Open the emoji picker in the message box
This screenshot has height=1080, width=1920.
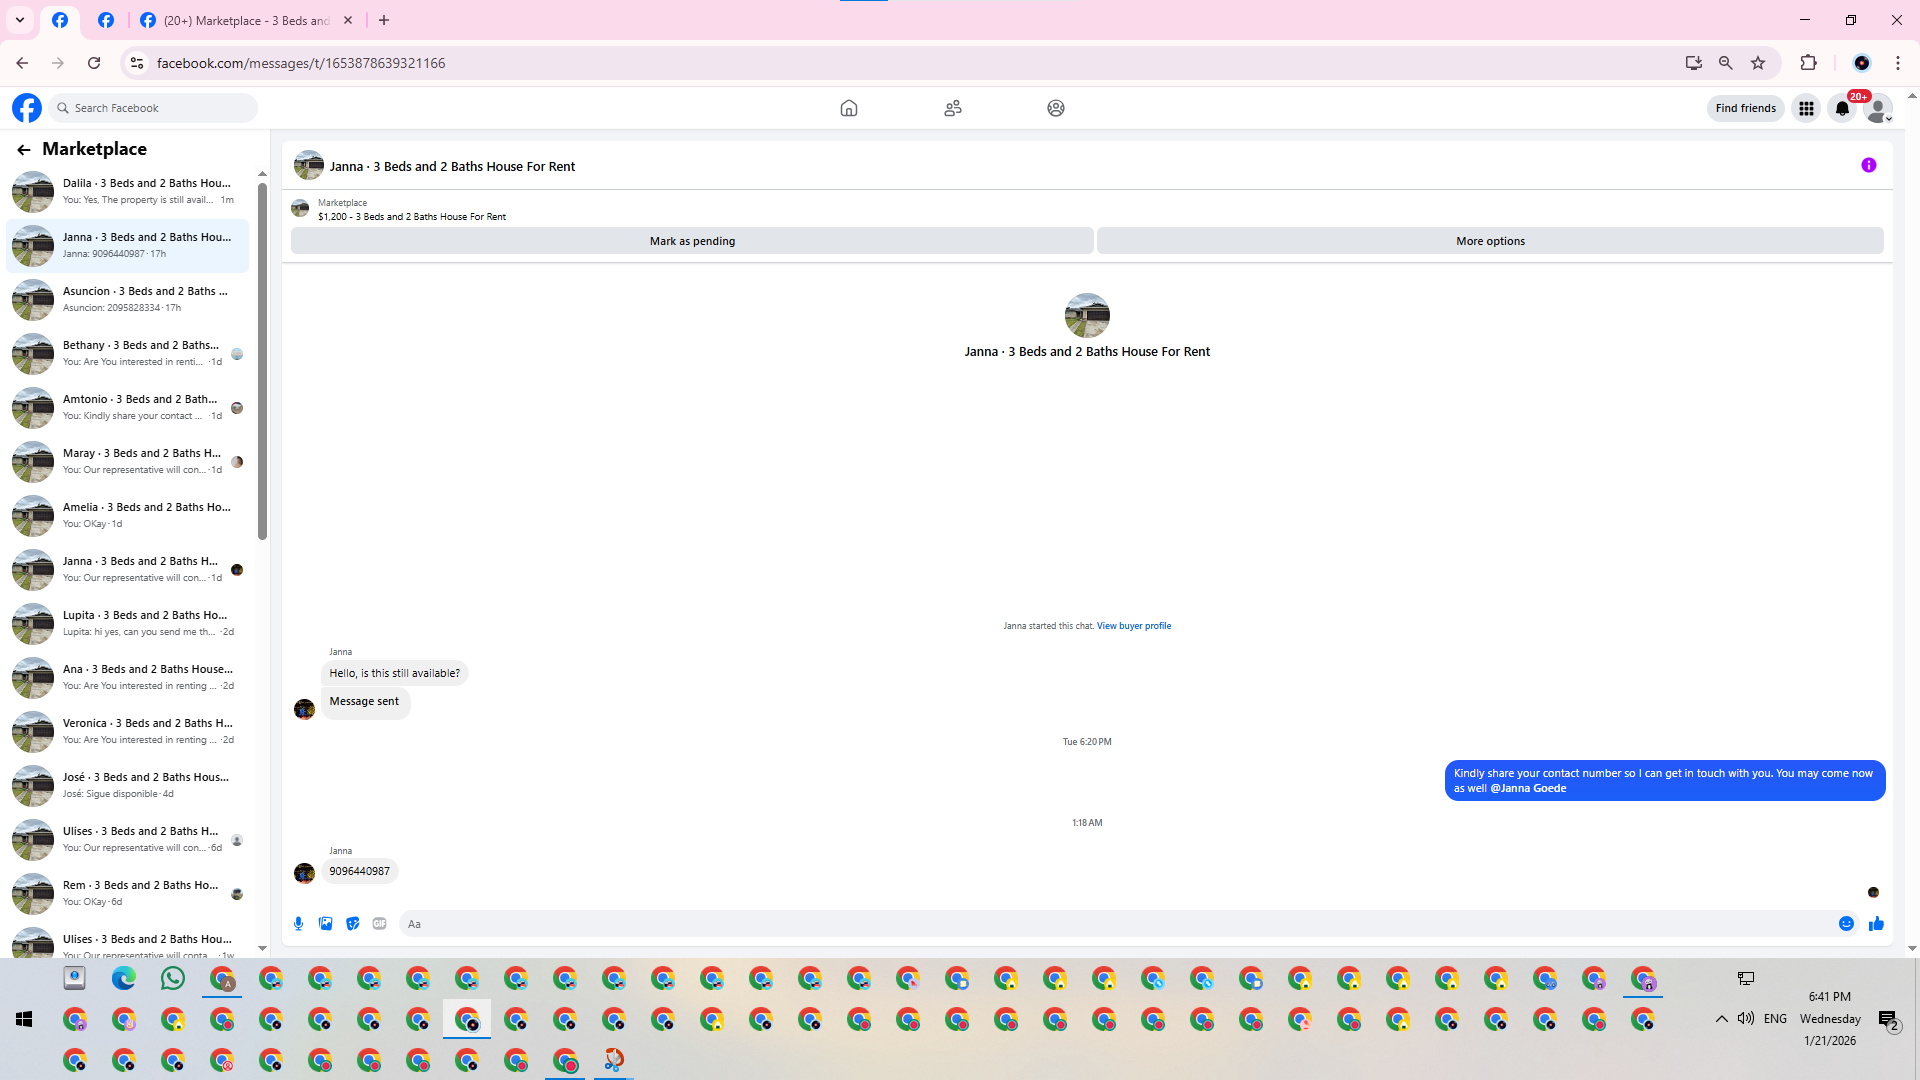coord(1846,924)
